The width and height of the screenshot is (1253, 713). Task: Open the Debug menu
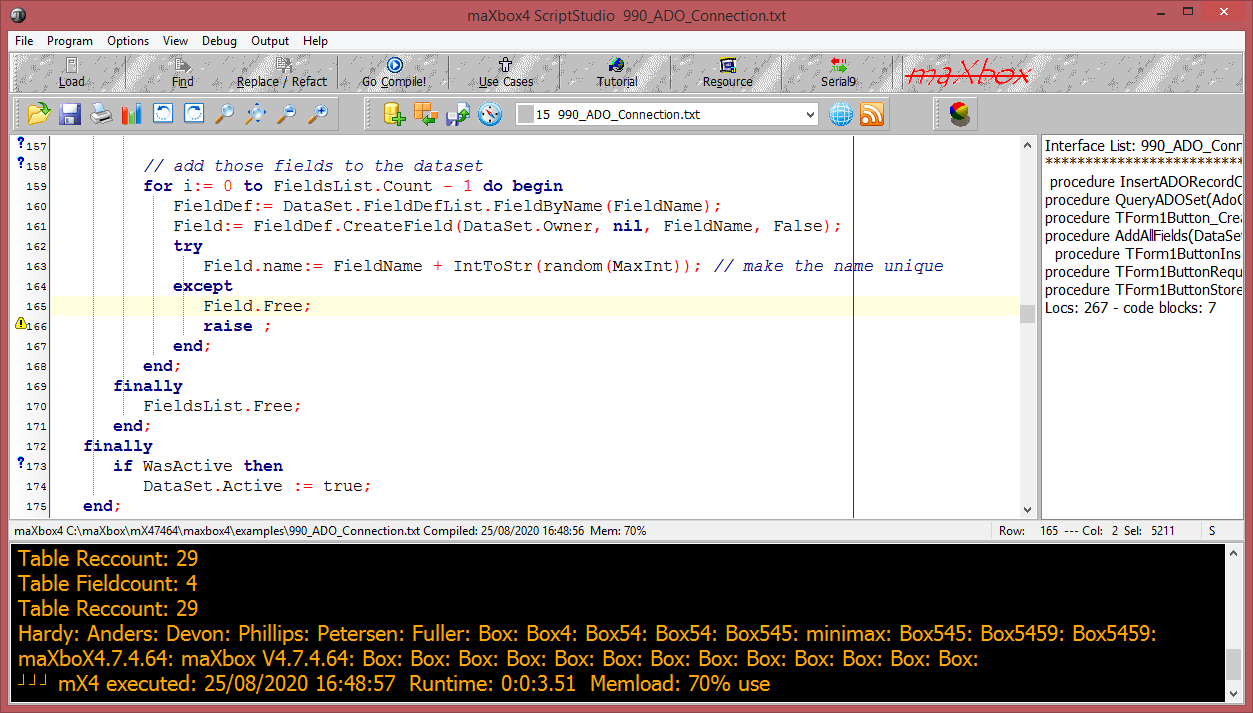click(x=219, y=41)
